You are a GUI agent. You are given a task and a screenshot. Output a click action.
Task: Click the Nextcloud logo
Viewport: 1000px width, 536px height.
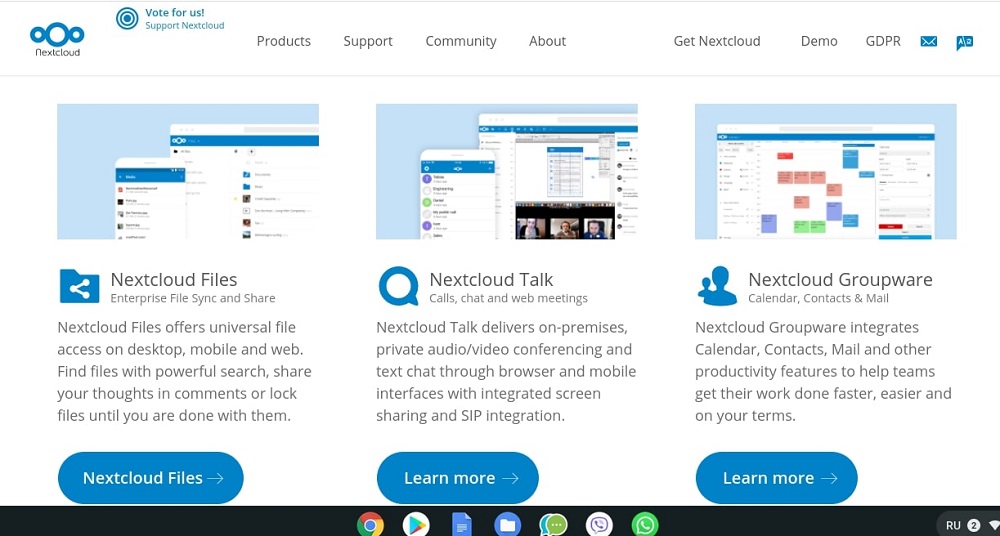click(57, 40)
